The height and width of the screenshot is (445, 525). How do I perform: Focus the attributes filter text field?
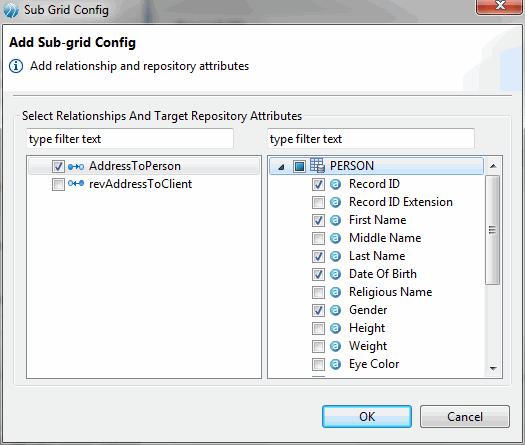371,139
